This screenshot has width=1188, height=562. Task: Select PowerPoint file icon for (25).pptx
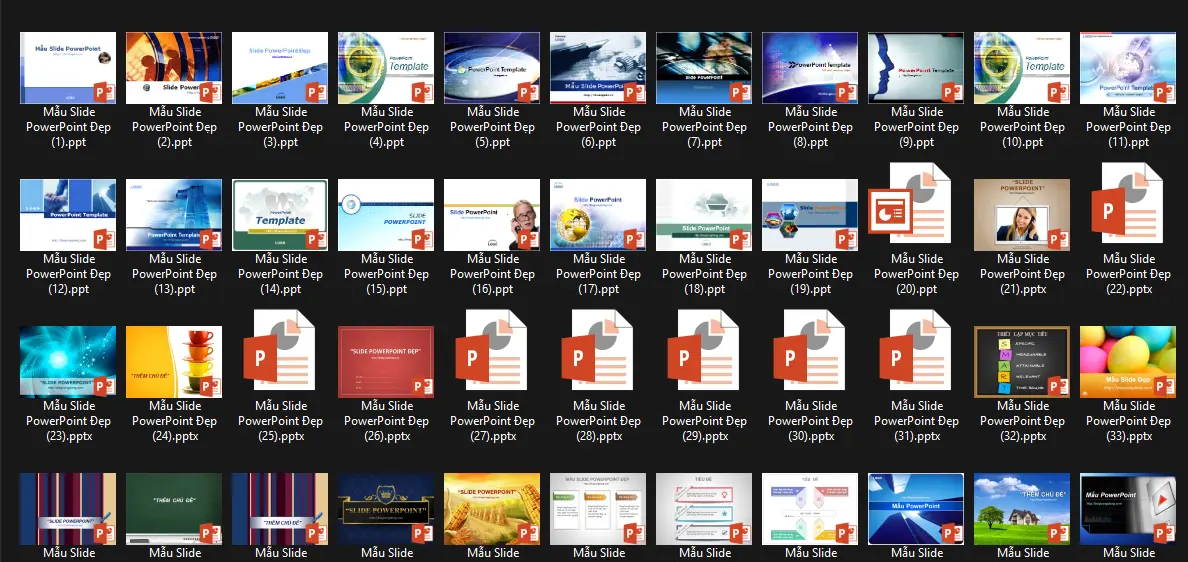(x=279, y=351)
